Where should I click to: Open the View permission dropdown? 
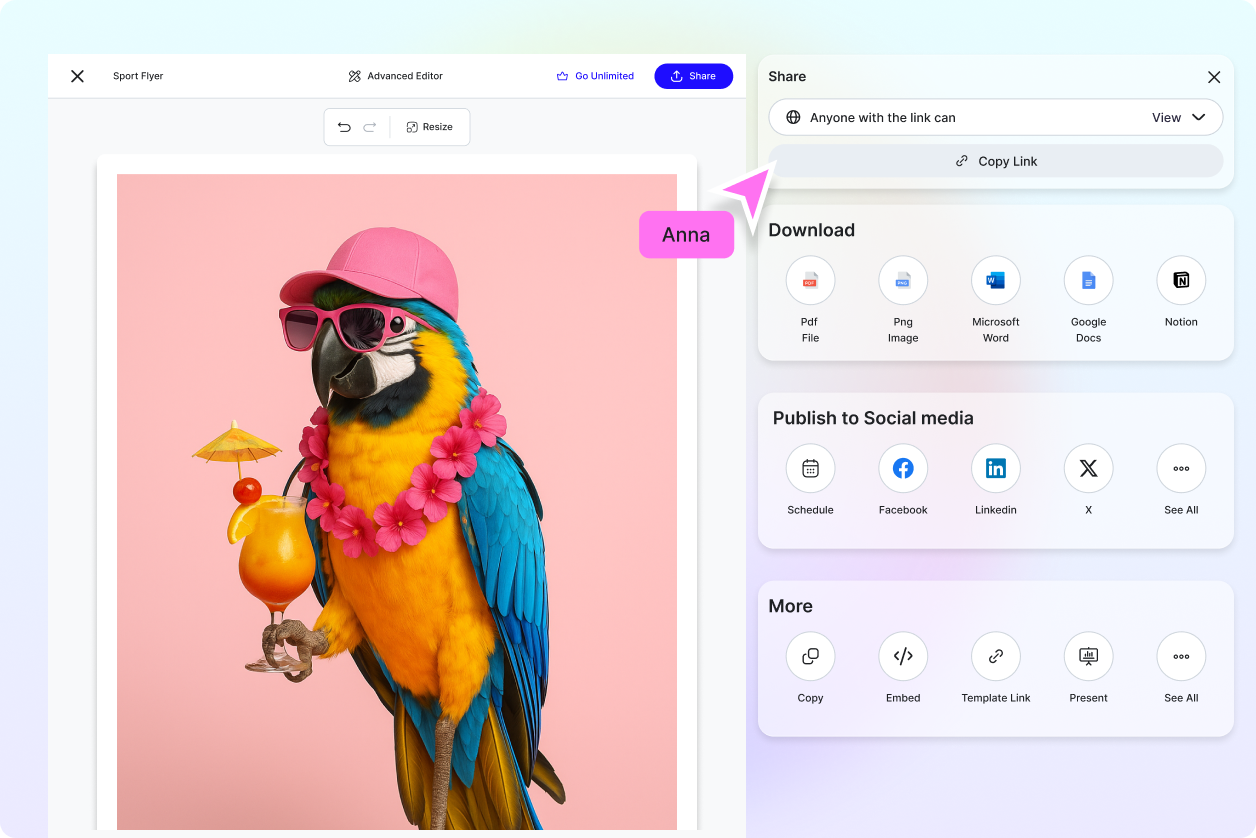coord(1179,117)
